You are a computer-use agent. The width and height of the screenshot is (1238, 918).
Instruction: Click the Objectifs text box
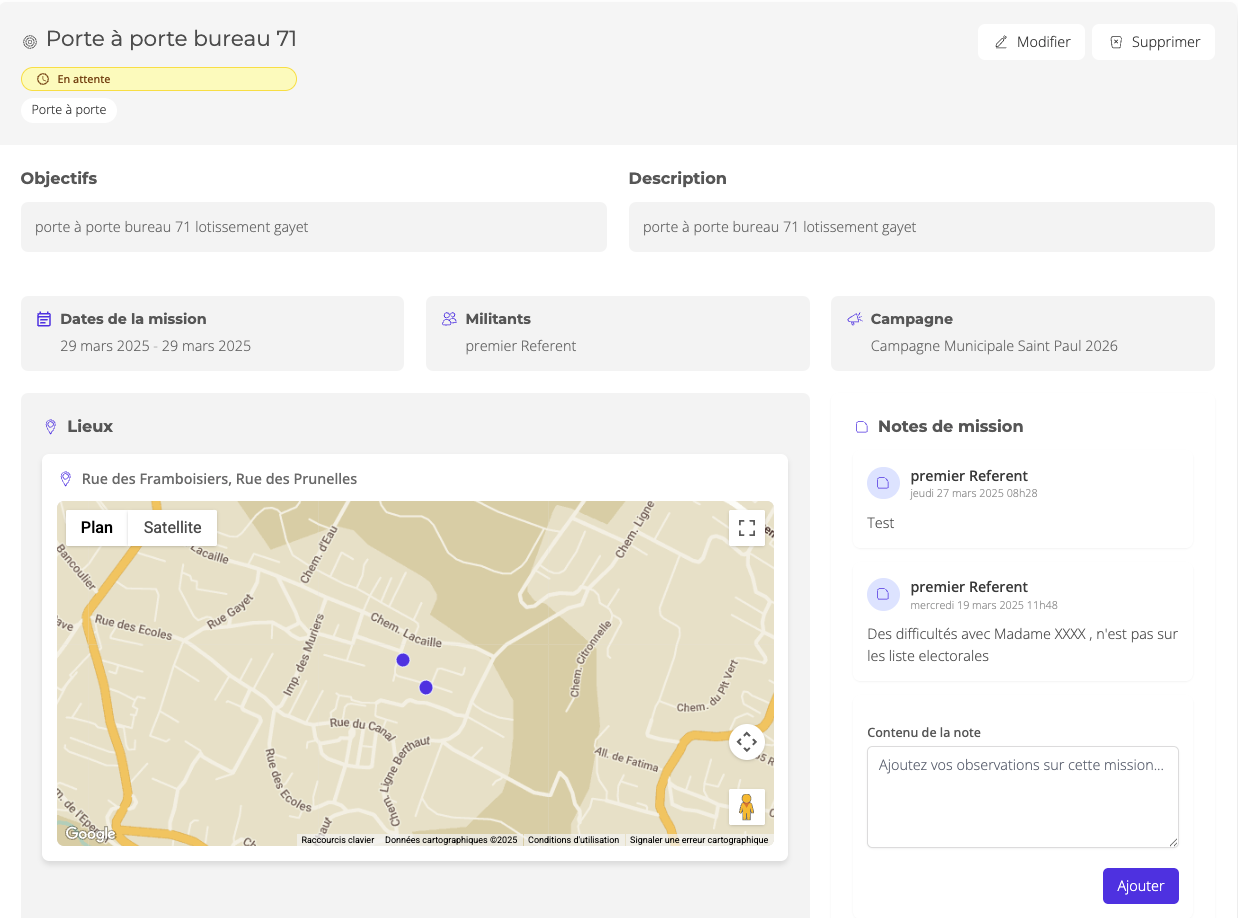click(x=314, y=227)
